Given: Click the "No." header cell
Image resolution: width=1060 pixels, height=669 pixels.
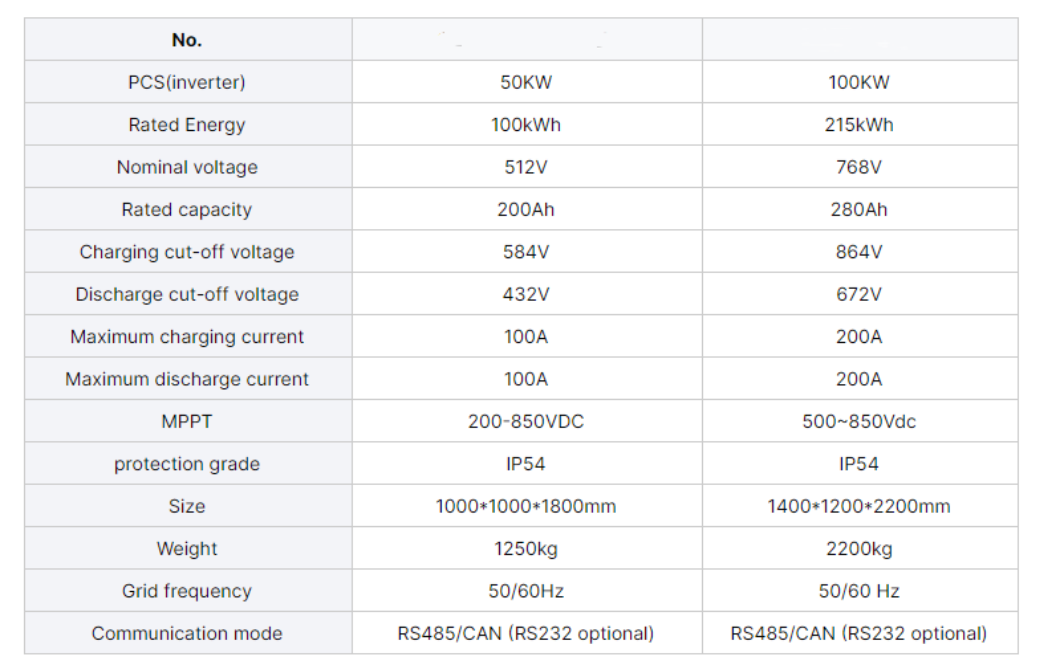Looking at the screenshot, I should (187, 40).
